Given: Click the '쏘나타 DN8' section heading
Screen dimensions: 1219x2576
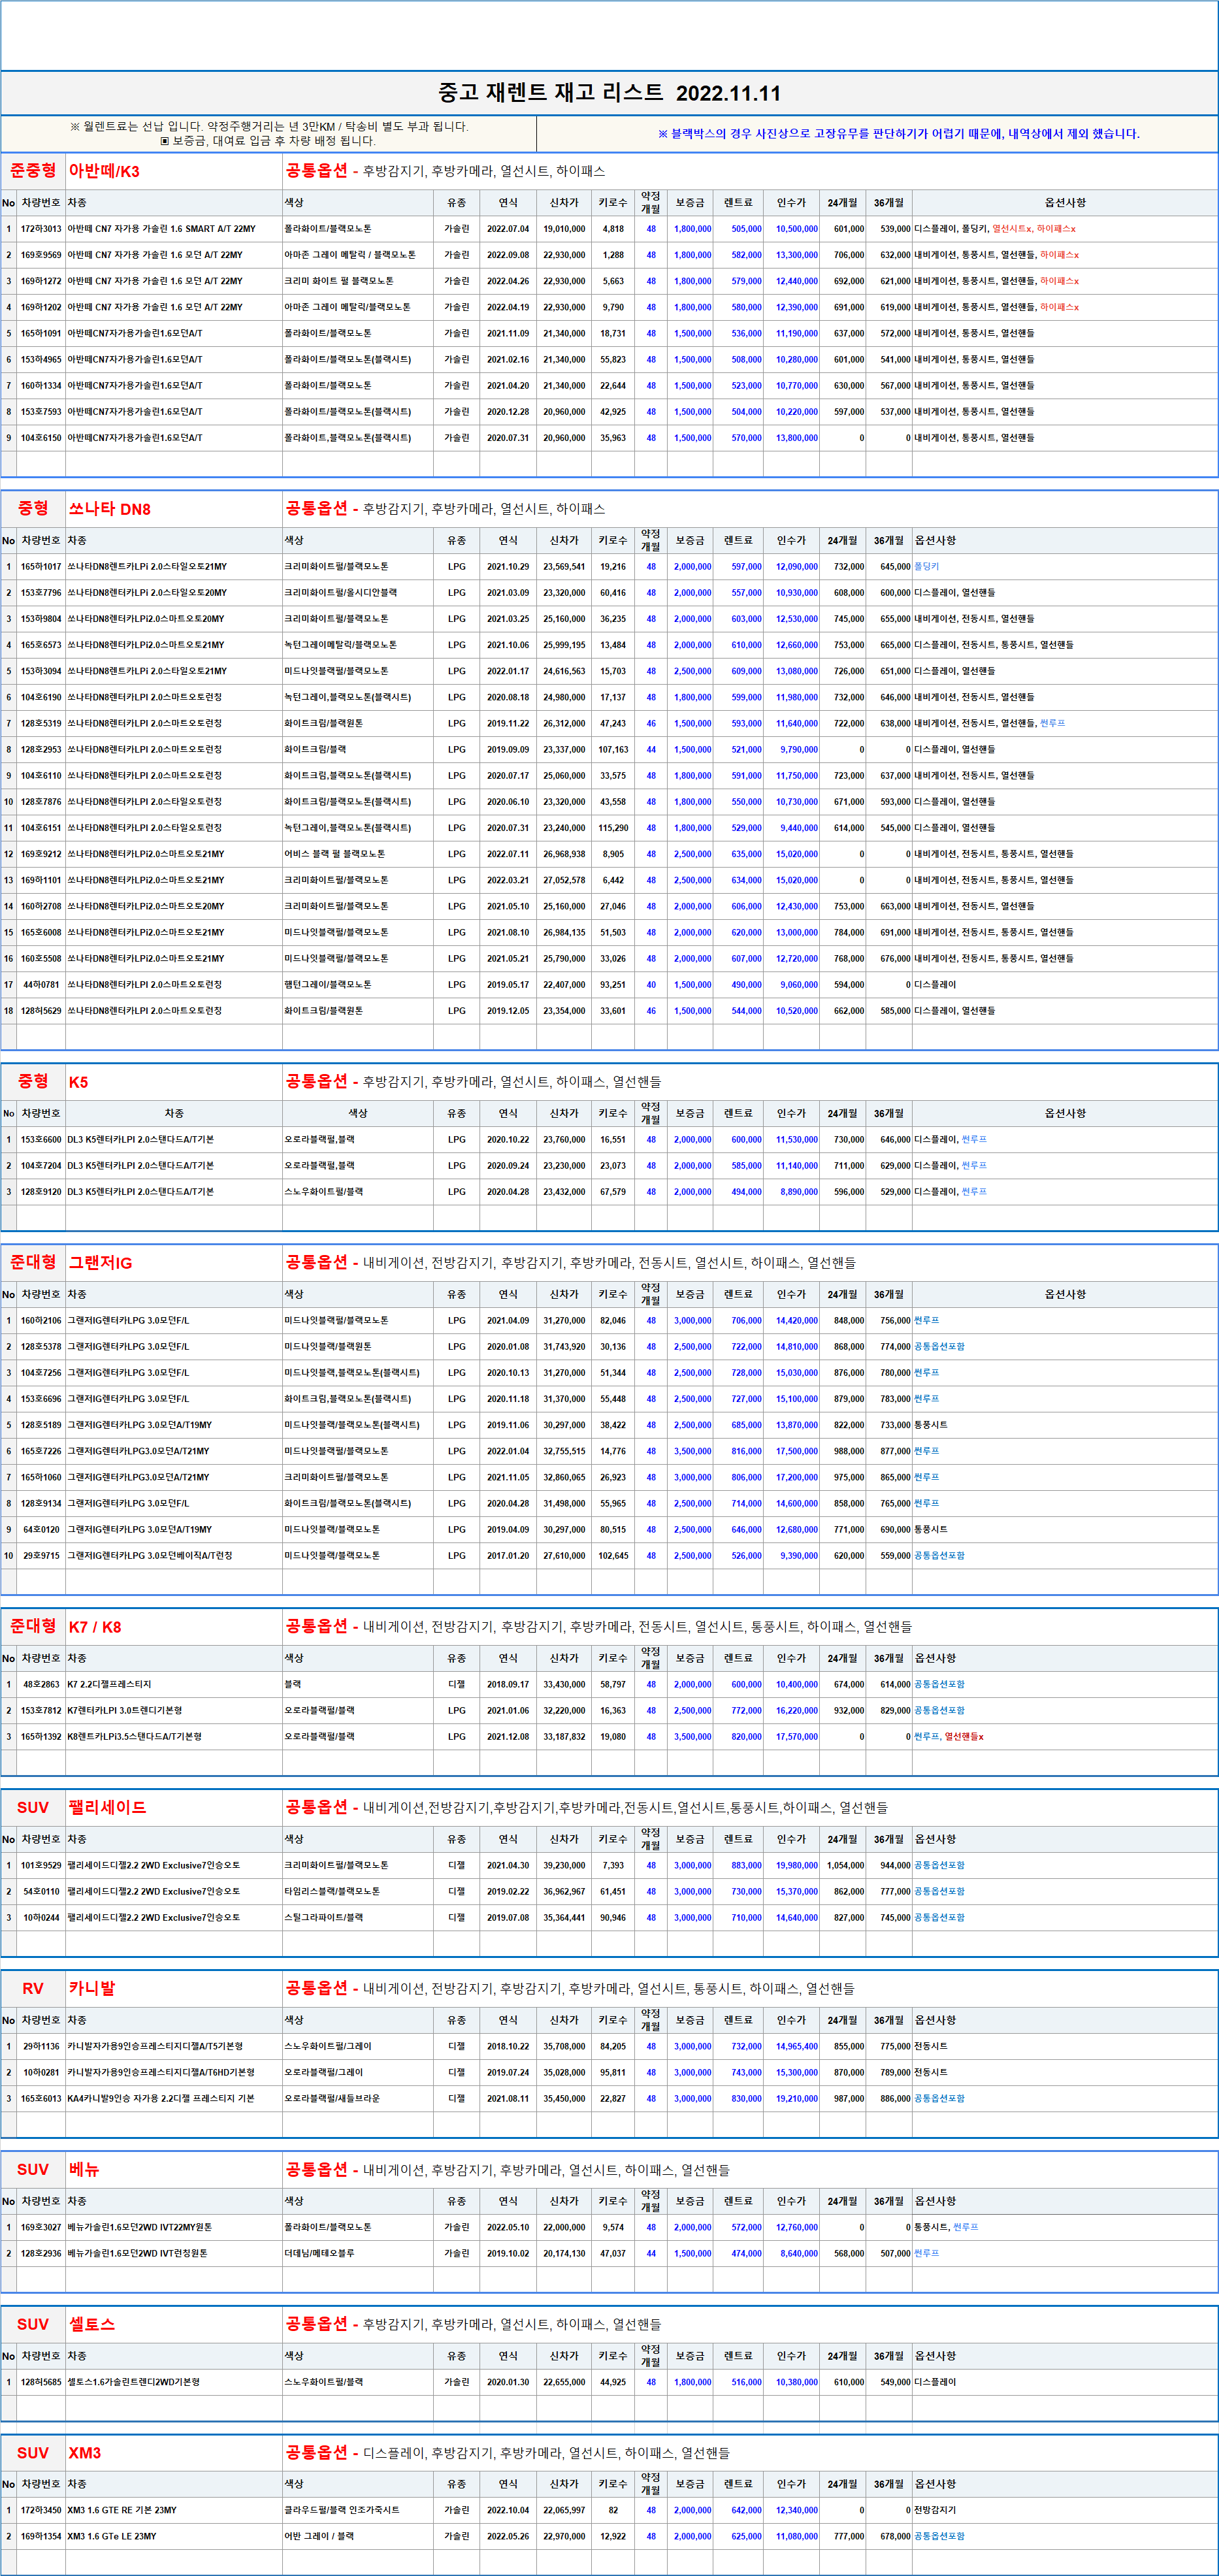Looking at the screenshot, I should 109,509.
